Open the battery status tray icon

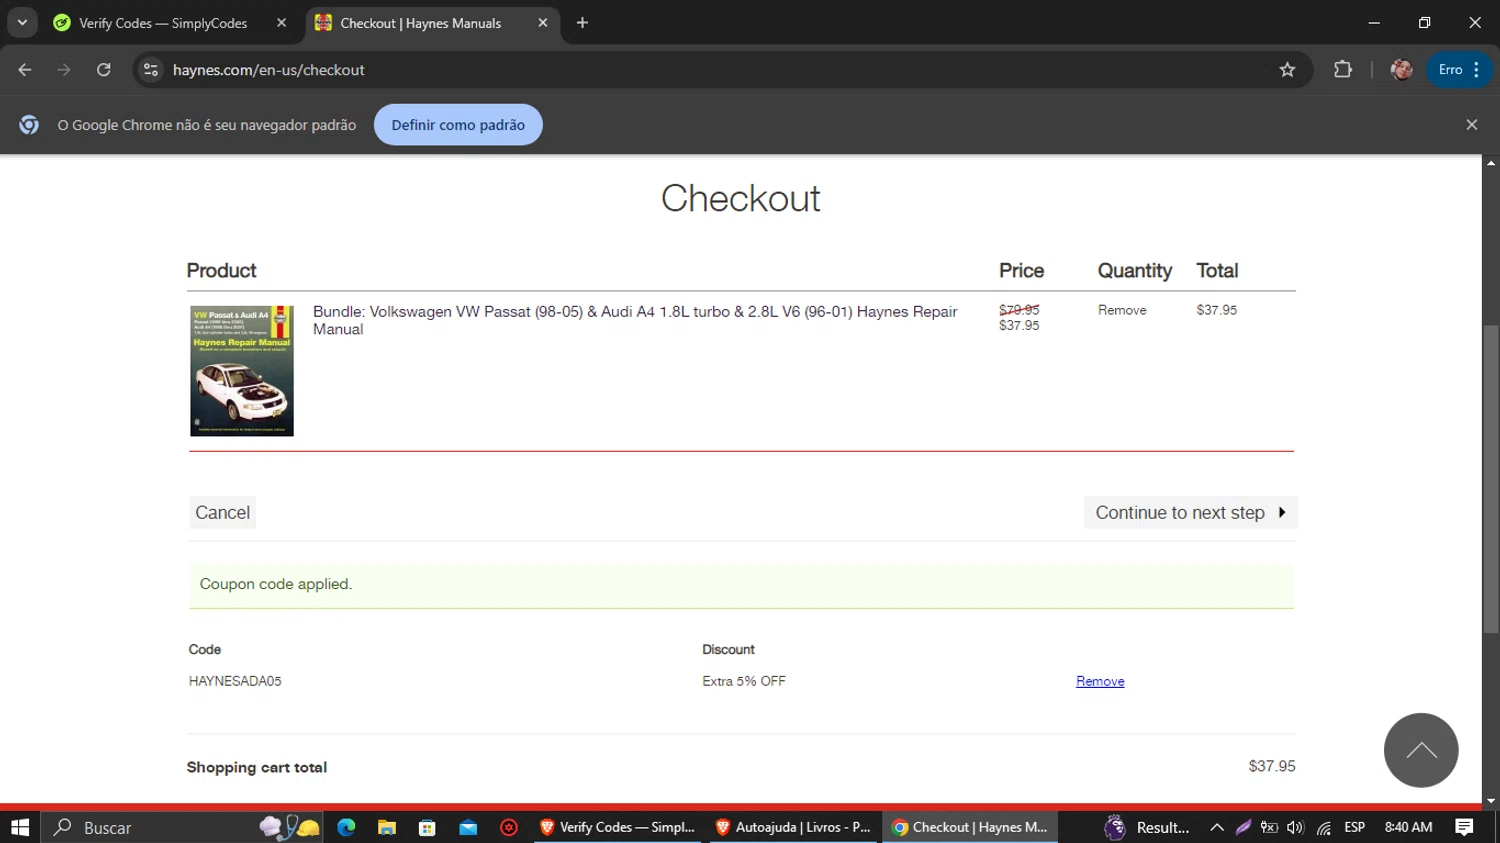(1269, 827)
